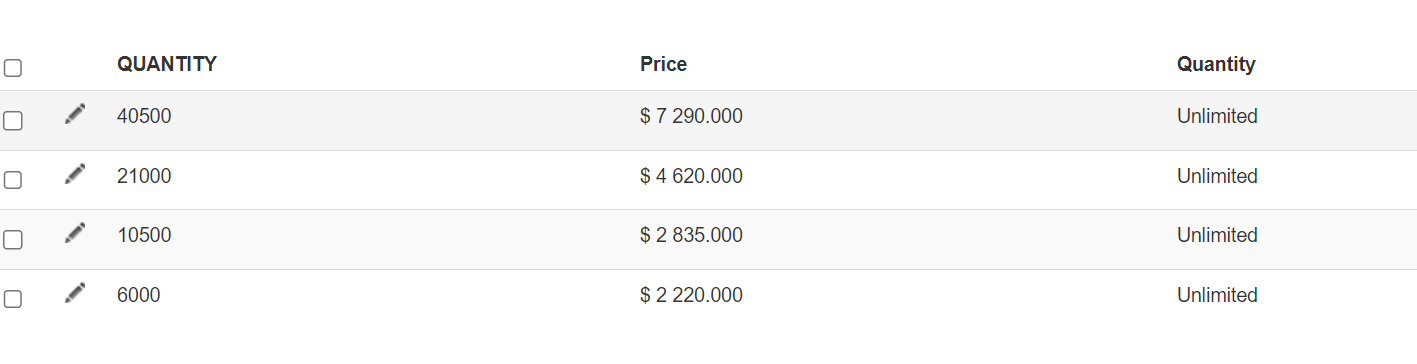Sort by the Price column header
The height and width of the screenshot is (364, 1417).
[x=663, y=64]
